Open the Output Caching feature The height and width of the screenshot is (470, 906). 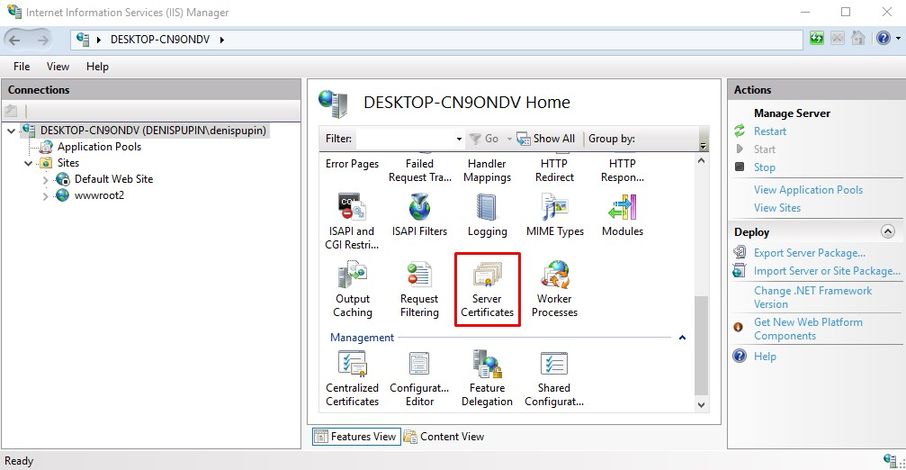point(352,289)
